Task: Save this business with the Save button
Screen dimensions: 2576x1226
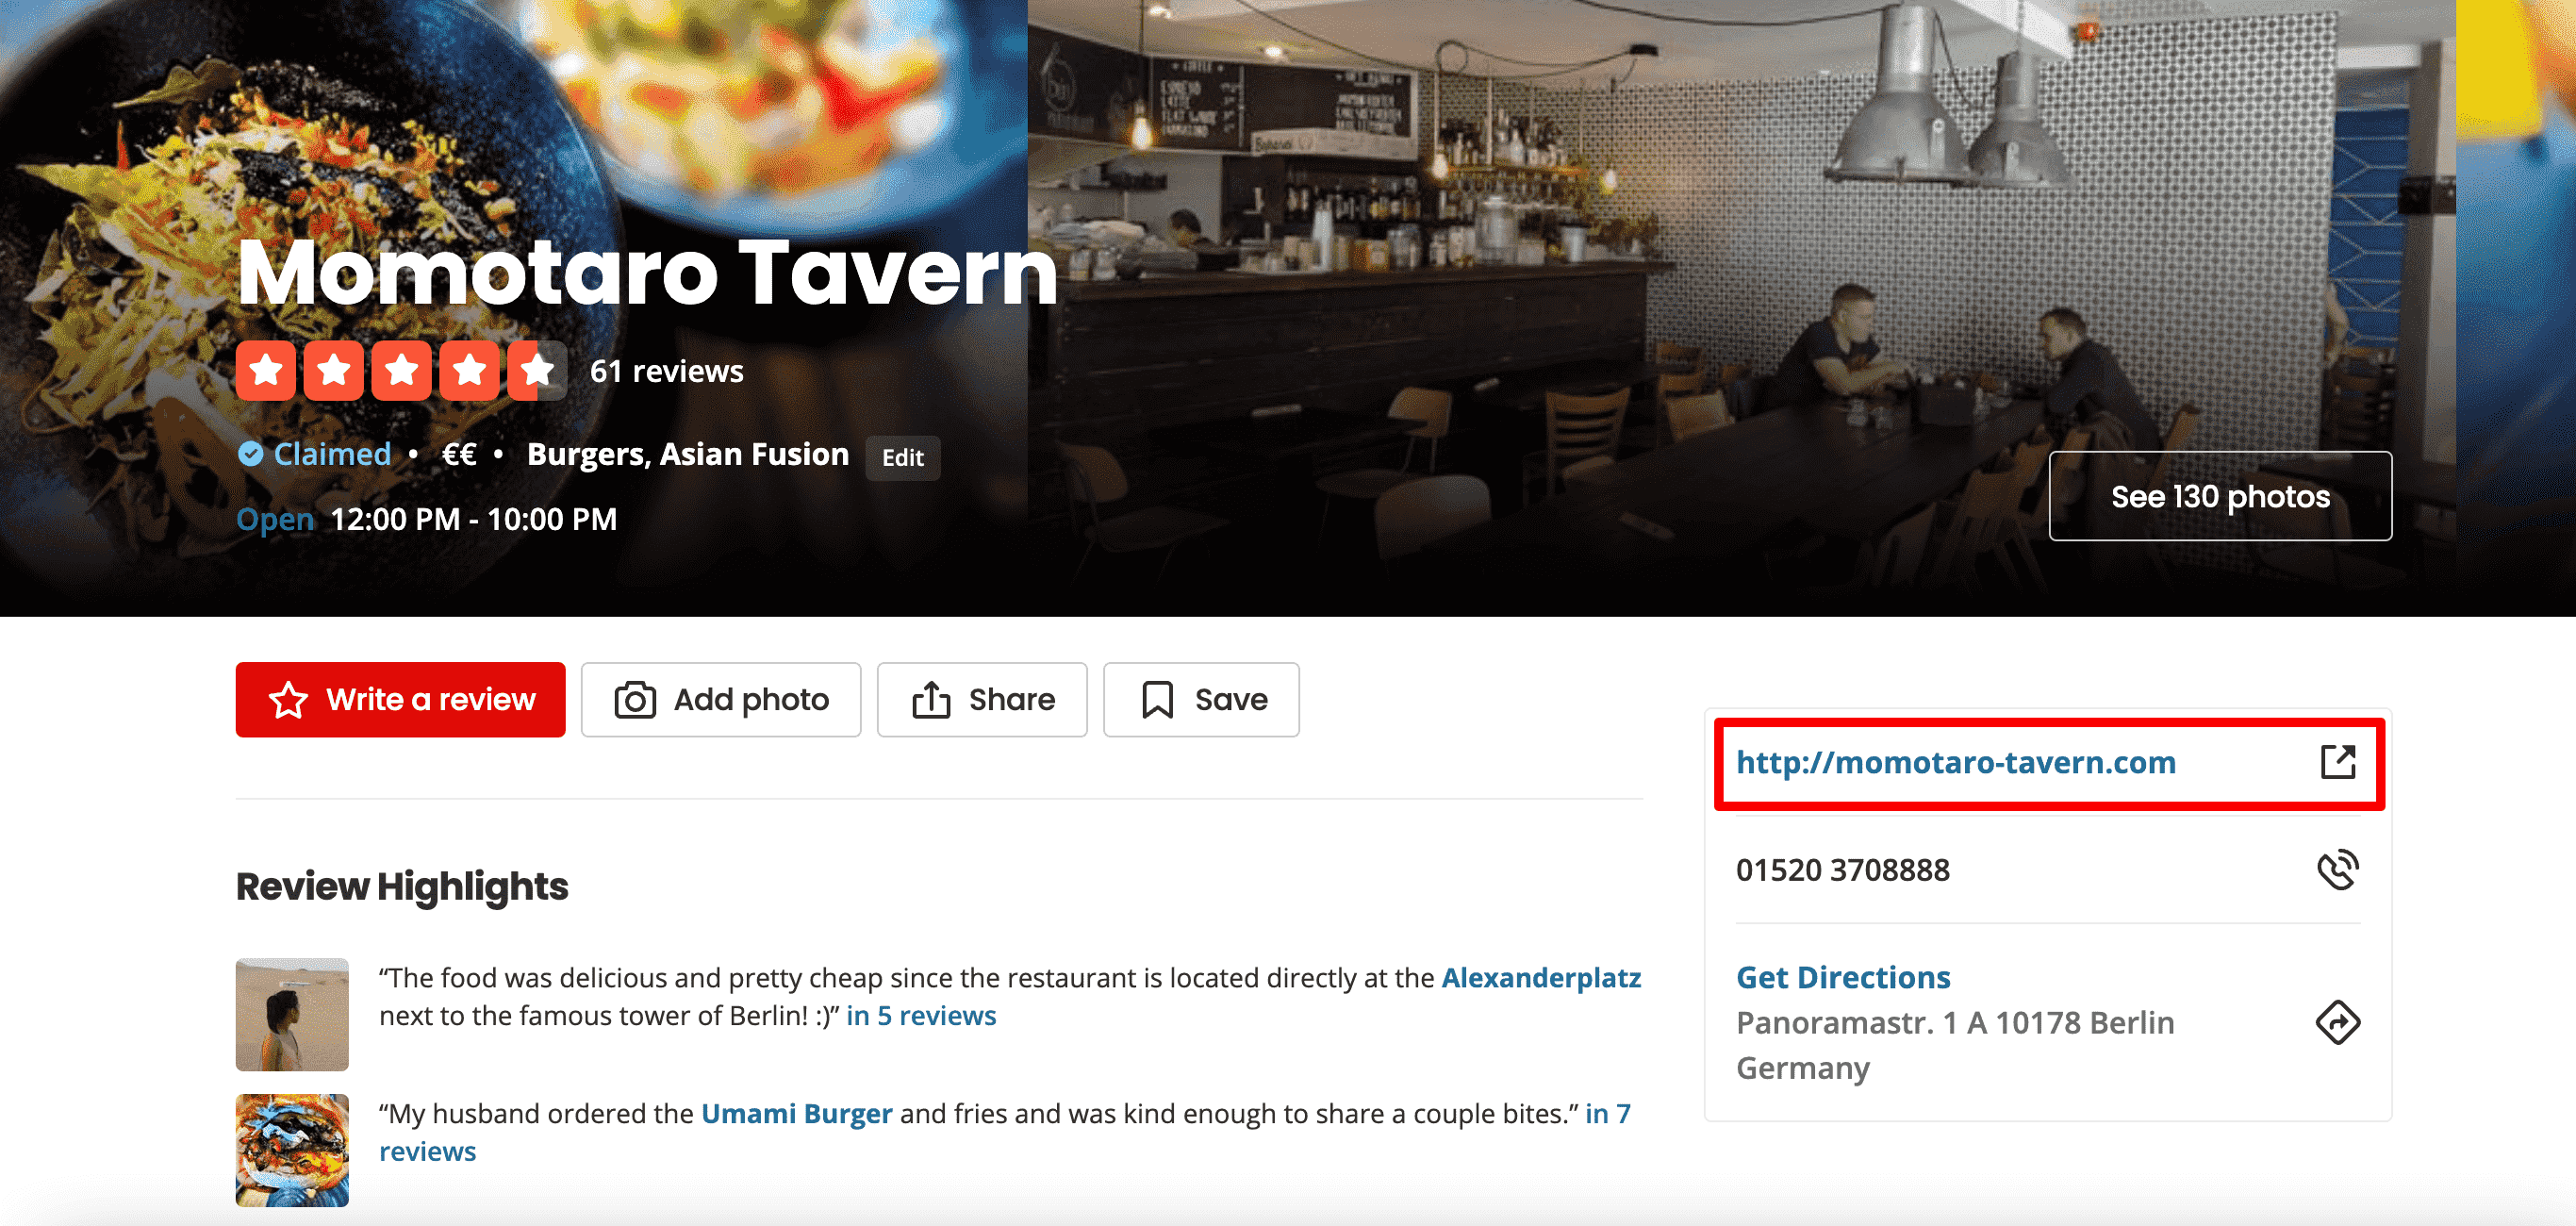Action: 1201,699
